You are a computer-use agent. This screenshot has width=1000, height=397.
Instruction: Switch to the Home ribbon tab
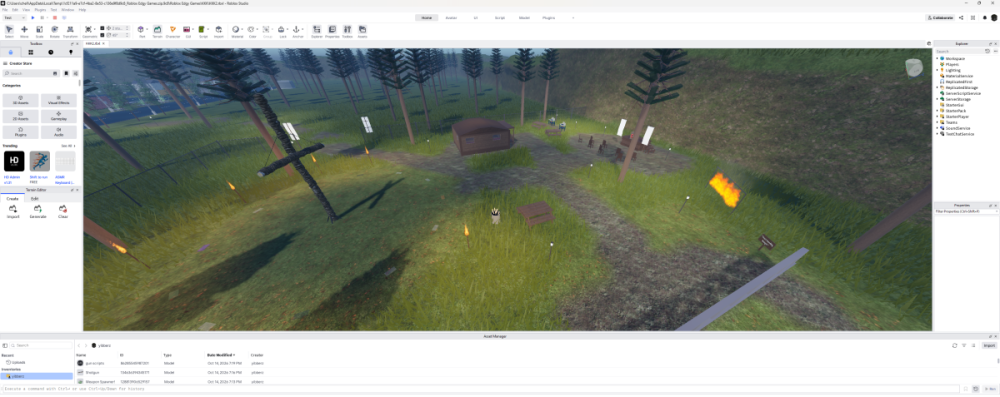[x=427, y=18]
